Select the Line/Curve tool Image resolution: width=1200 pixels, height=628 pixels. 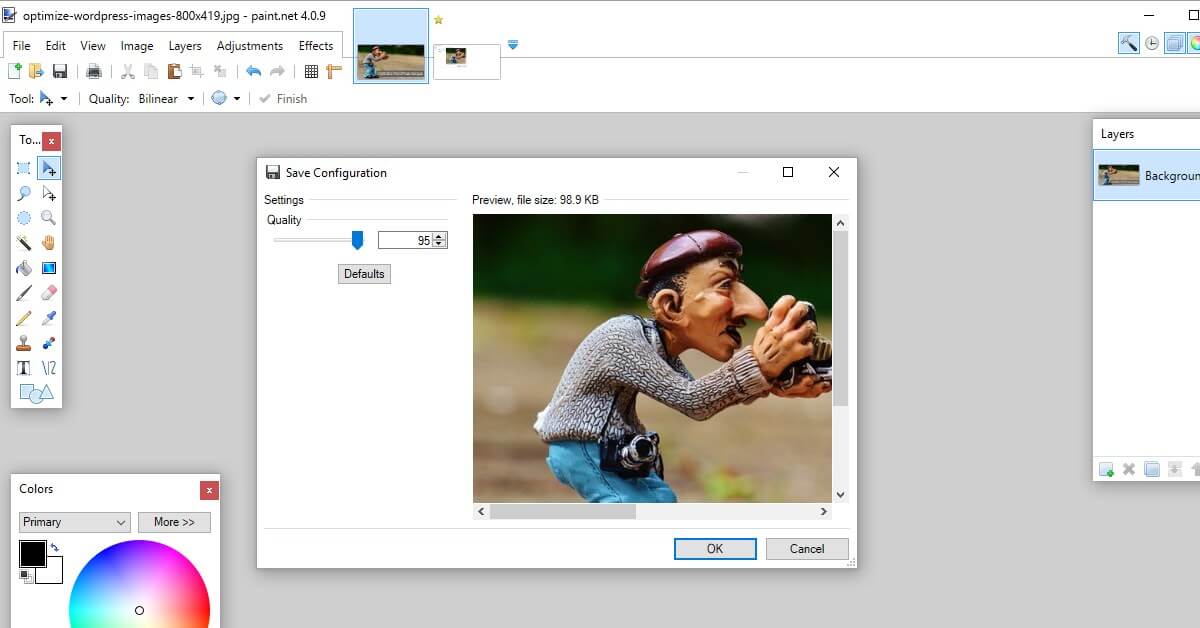click(x=48, y=368)
